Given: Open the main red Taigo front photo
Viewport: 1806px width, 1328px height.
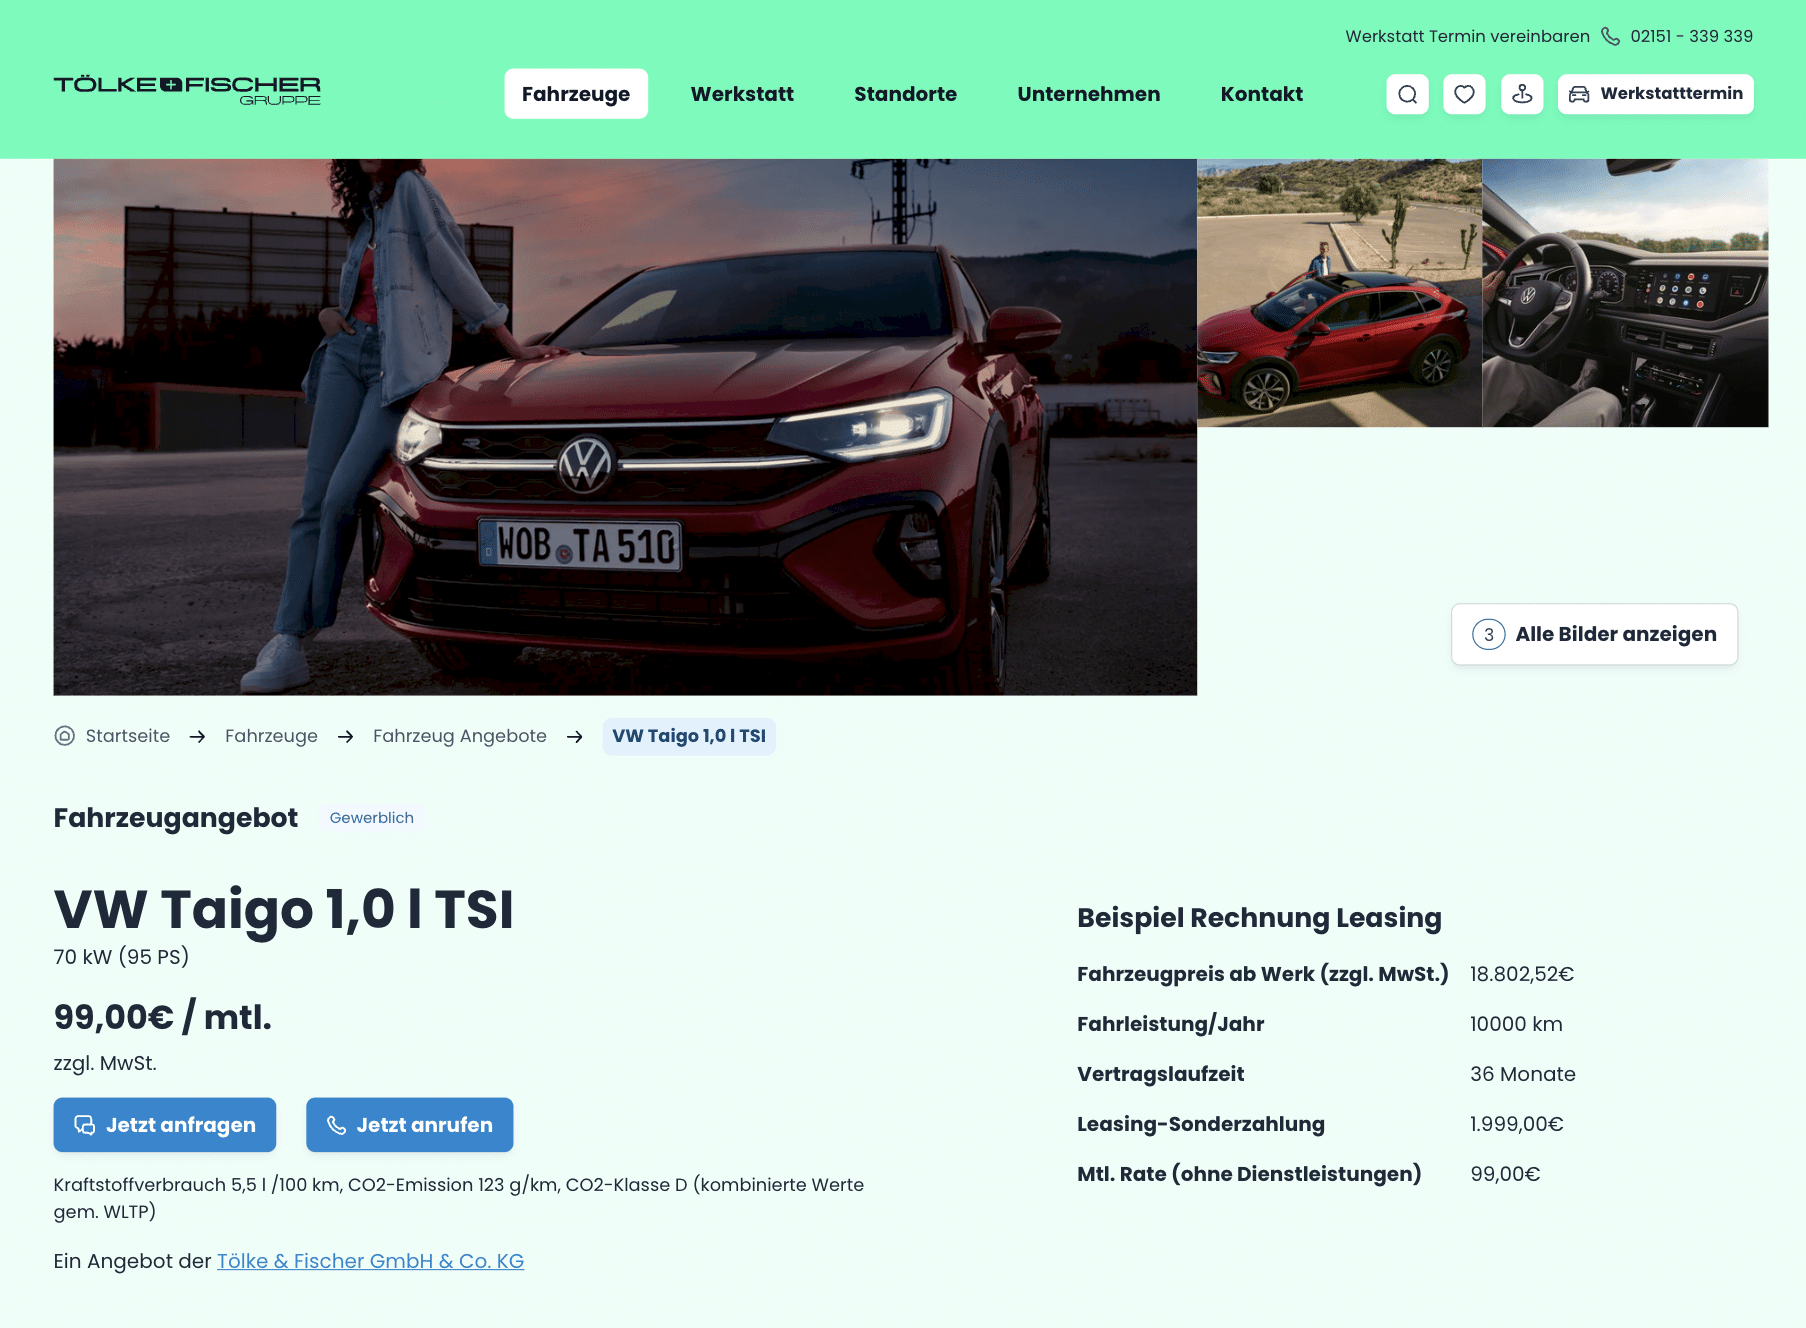Looking at the screenshot, I should pyautogui.click(x=625, y=427).
